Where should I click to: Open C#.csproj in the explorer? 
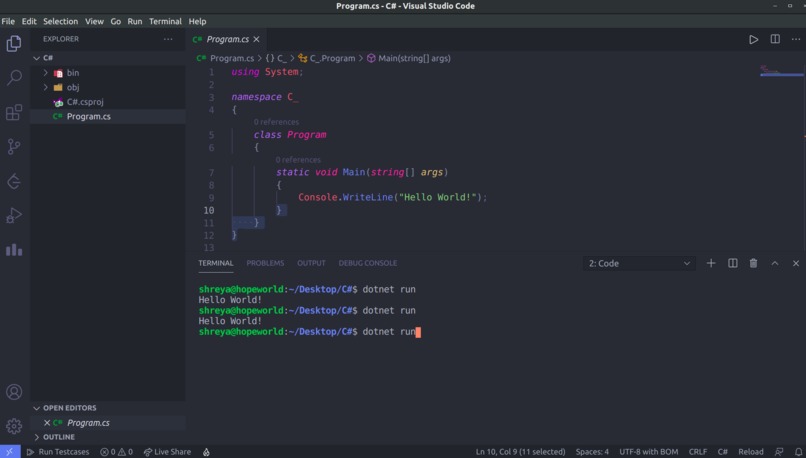click(x=85, y=102)
